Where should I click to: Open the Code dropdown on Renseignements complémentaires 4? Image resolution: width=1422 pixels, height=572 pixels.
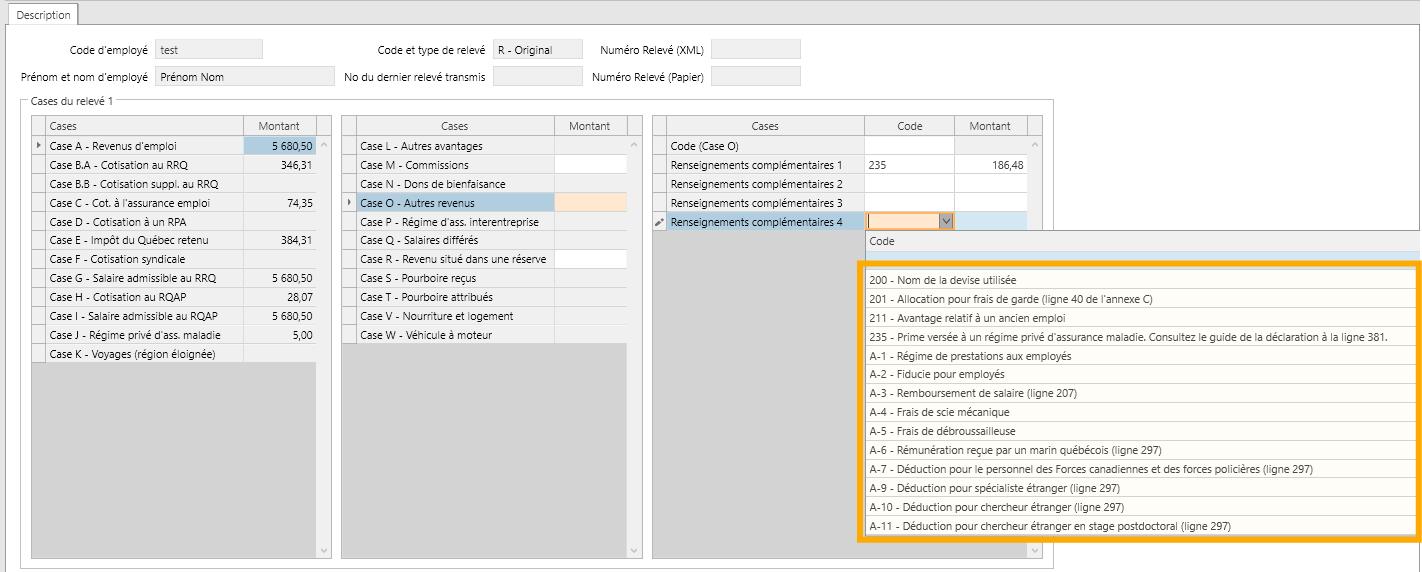[x=946, y=222]
